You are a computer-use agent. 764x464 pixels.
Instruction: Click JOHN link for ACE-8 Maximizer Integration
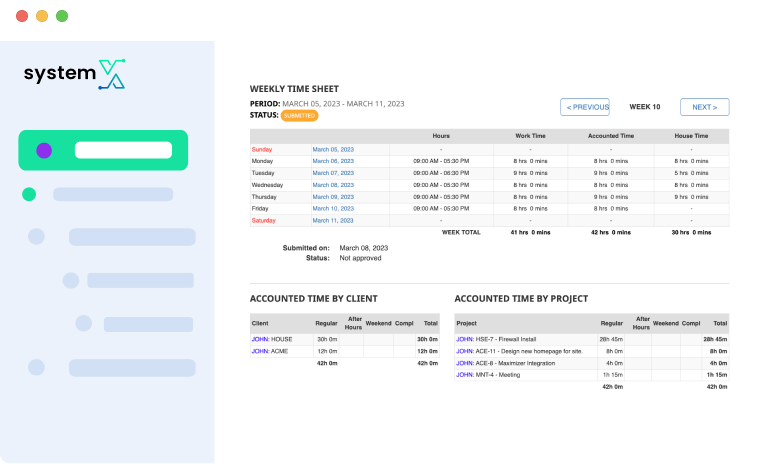pyautogui.click(x=464, y=362)
